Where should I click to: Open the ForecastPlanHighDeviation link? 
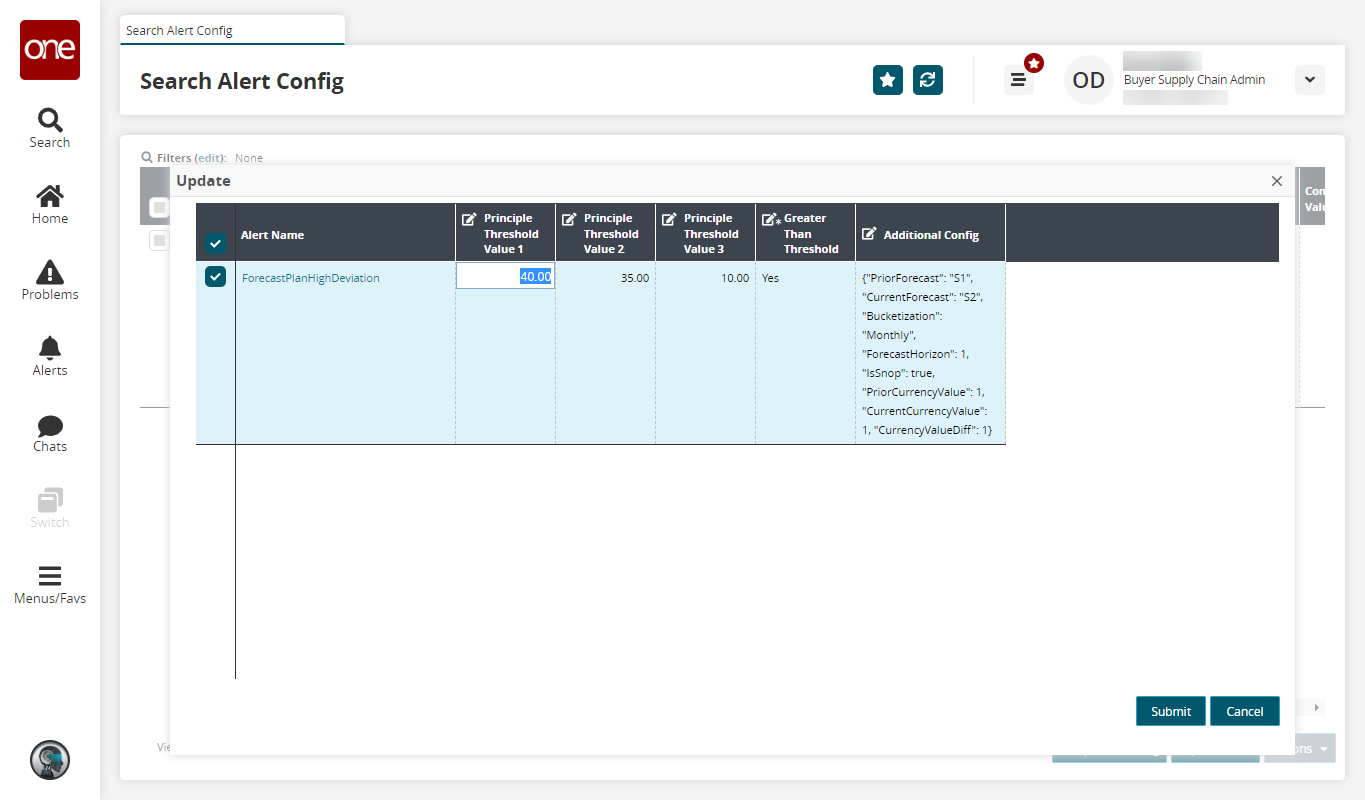(x=311, y=278)
